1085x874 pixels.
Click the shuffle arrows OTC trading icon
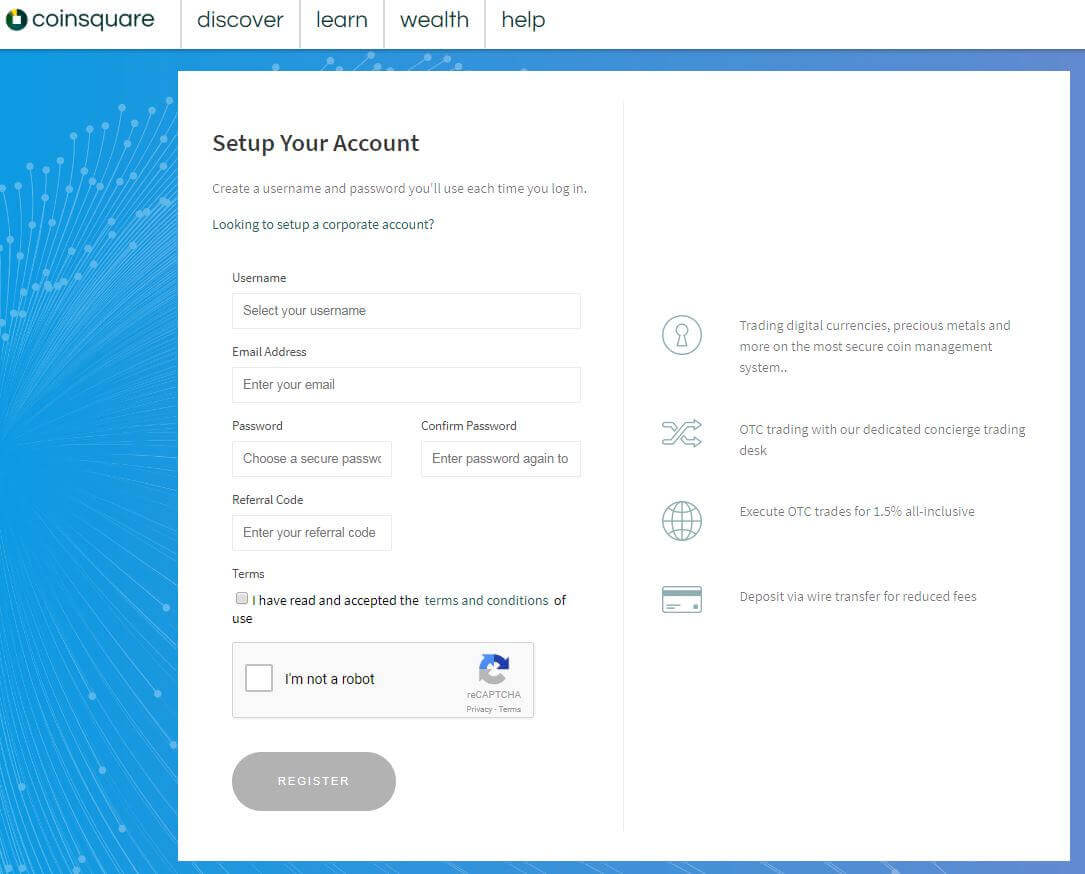click(682, 433)
